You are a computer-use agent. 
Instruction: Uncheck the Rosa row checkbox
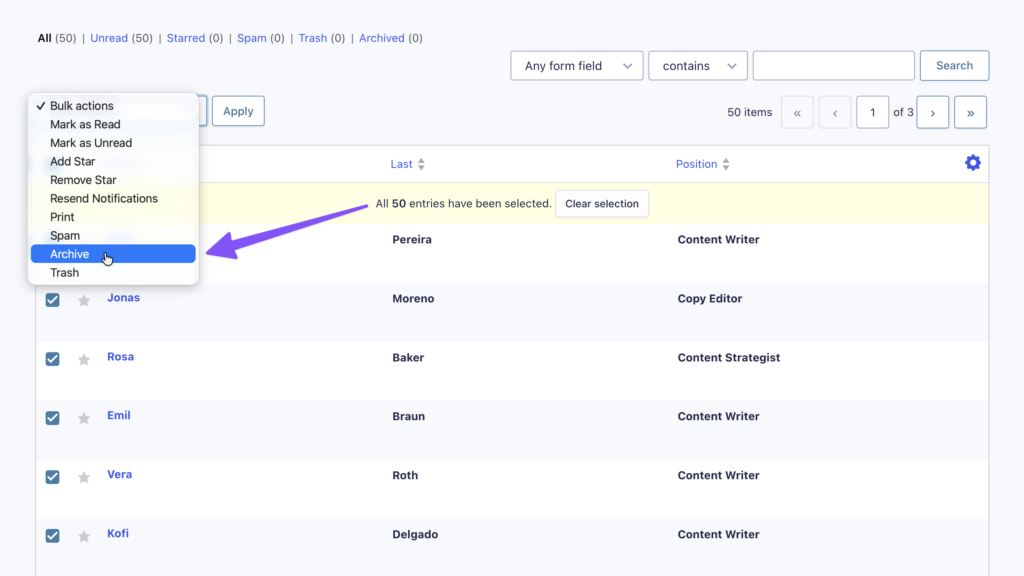(x=52, y=359)
